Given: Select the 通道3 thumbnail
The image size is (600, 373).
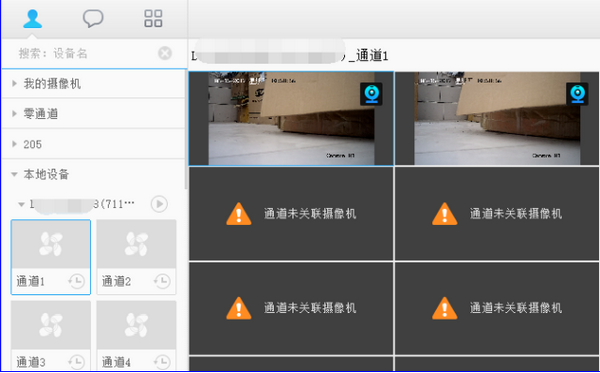Looking at the screenshot, I should point(51,336).
